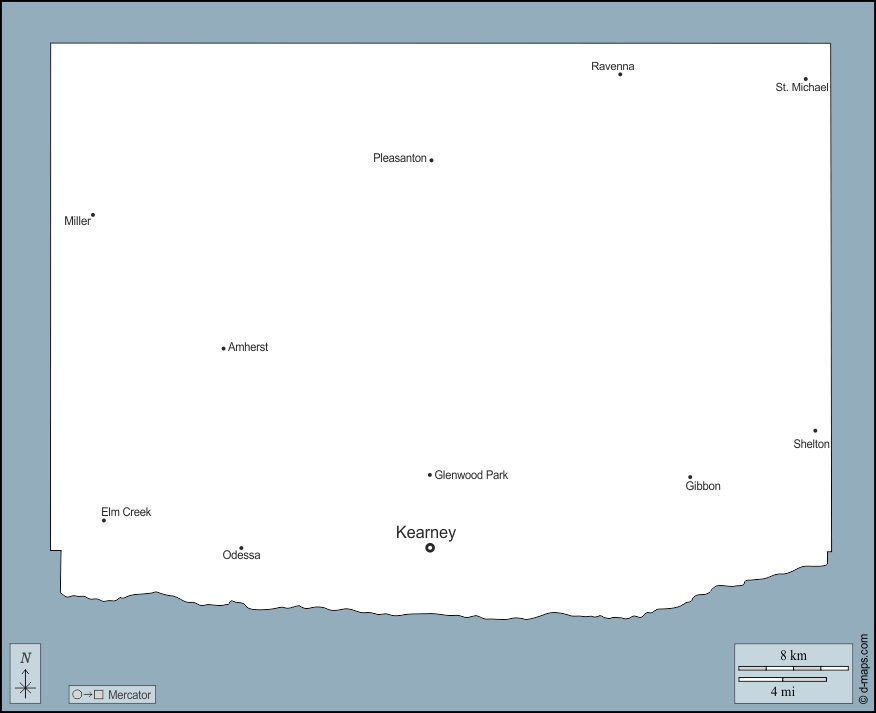Viewport: 876px width, 713px height.
Task: Click the 4 mi scale bar
Action: [782, 680]
